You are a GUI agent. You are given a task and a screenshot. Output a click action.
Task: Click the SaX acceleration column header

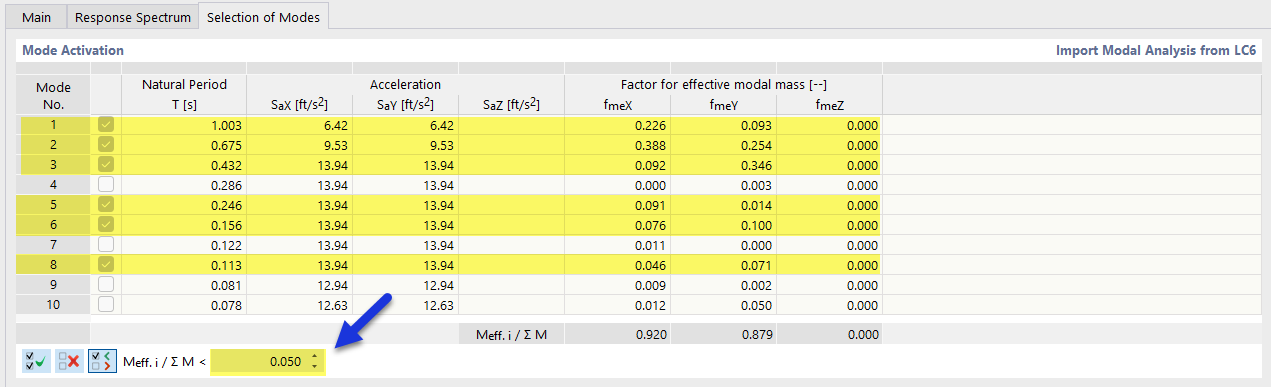click(300, 104)
